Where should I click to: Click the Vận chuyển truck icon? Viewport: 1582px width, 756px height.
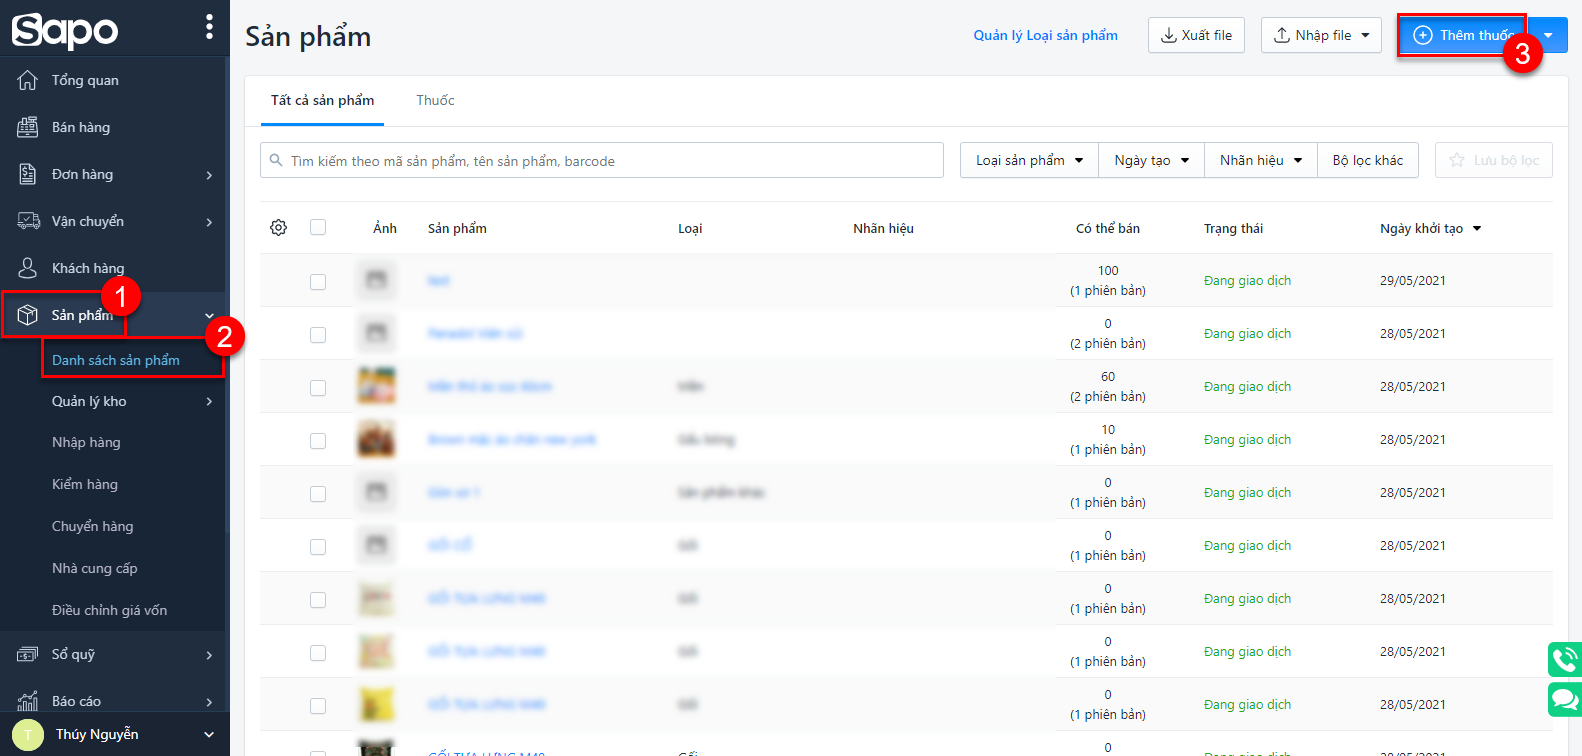coord(28,221)
